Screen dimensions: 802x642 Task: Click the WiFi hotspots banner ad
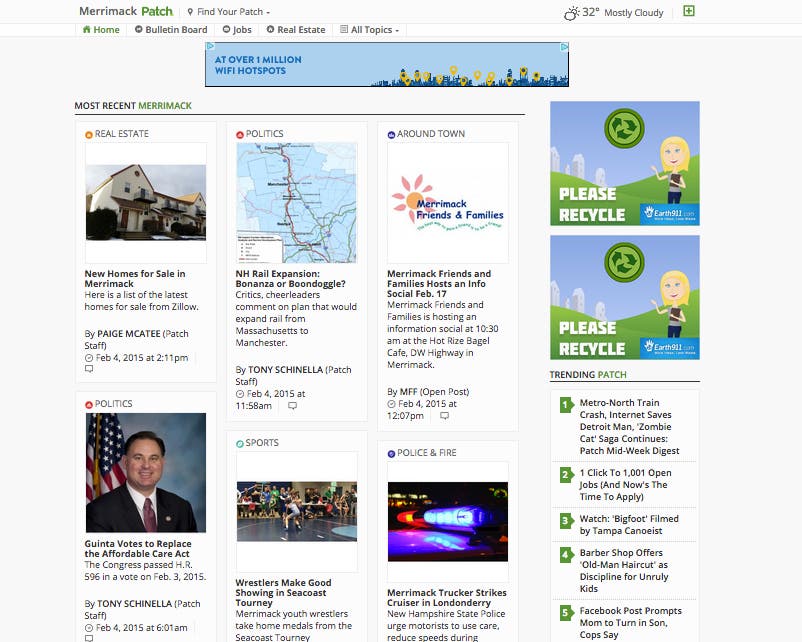tap(387, 64)
